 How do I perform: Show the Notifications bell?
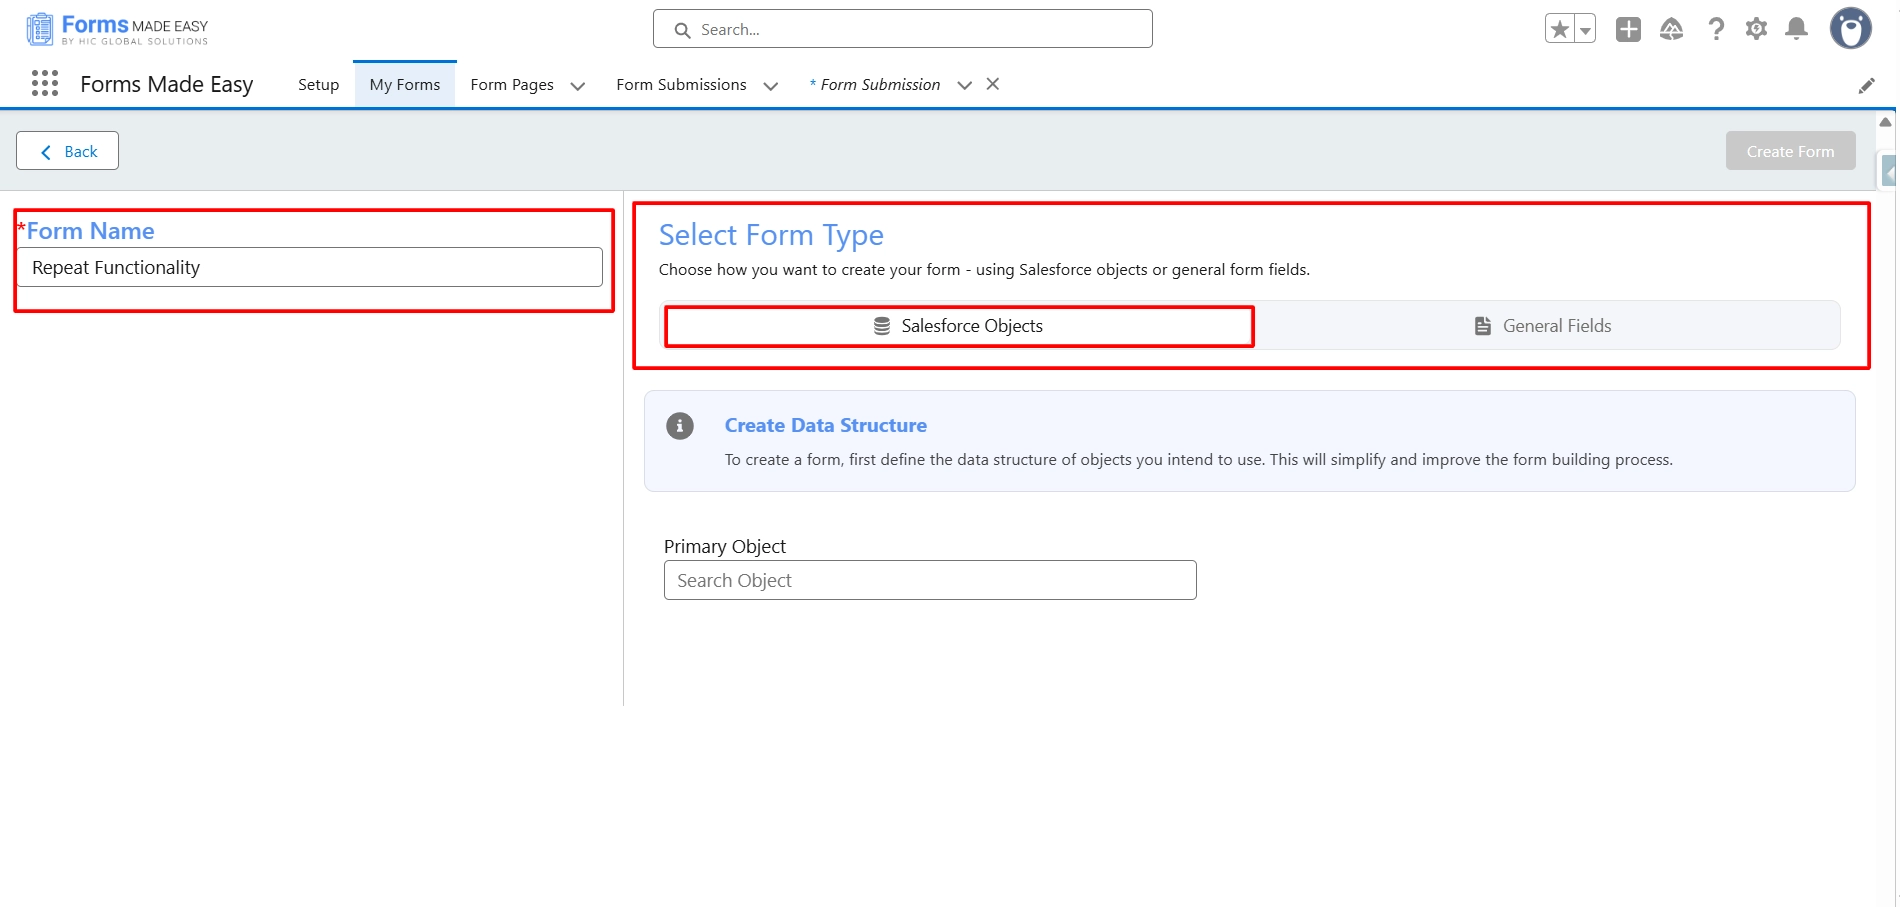(x=1796, y=29)
